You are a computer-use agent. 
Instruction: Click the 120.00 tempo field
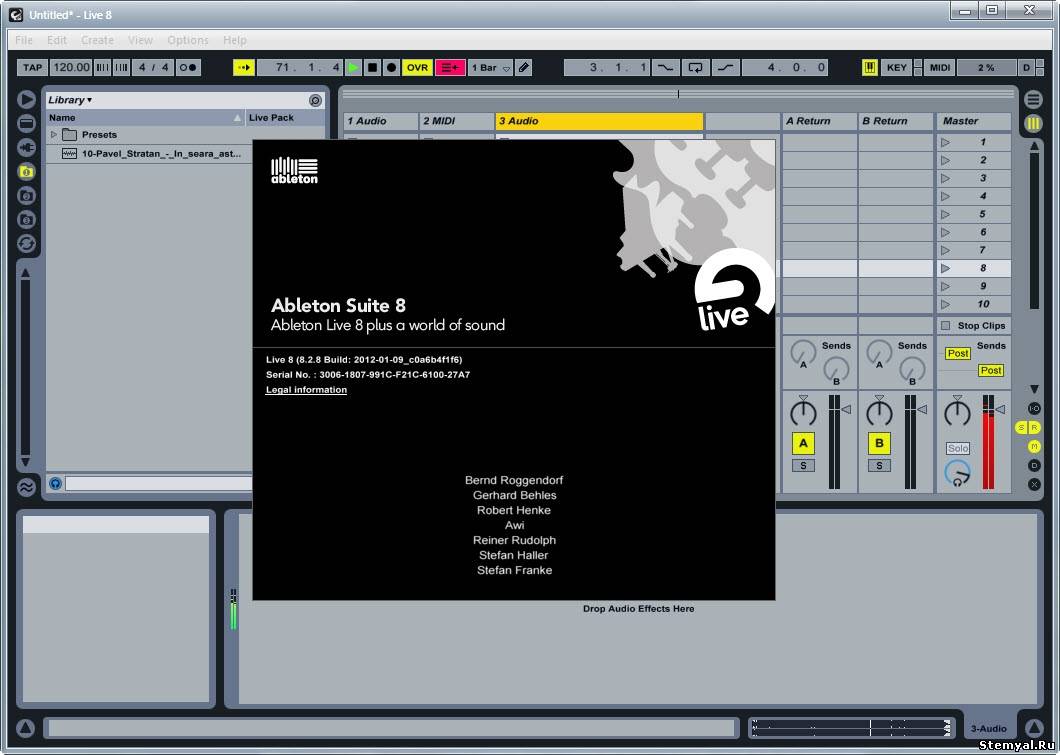[x=71, y=68]
